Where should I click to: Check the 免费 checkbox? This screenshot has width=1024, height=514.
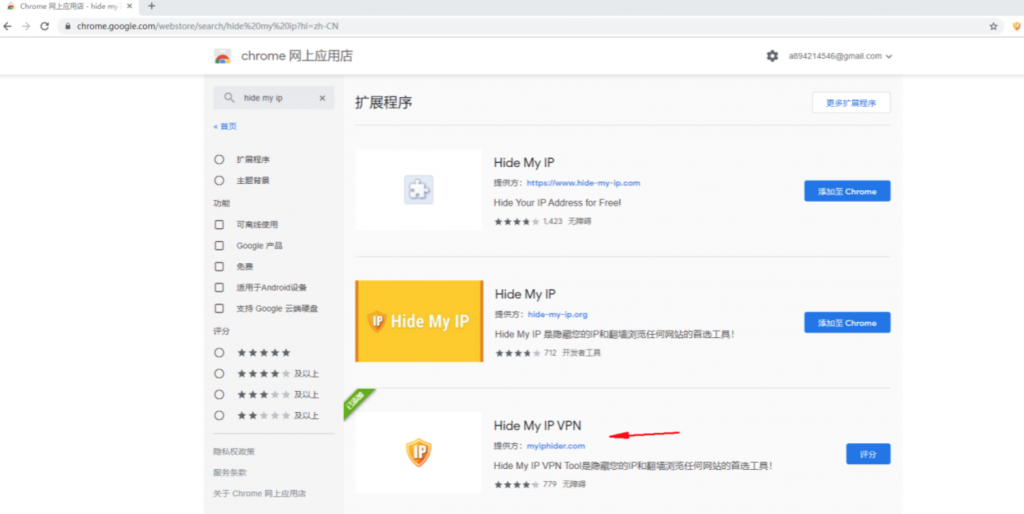[219, 266]
